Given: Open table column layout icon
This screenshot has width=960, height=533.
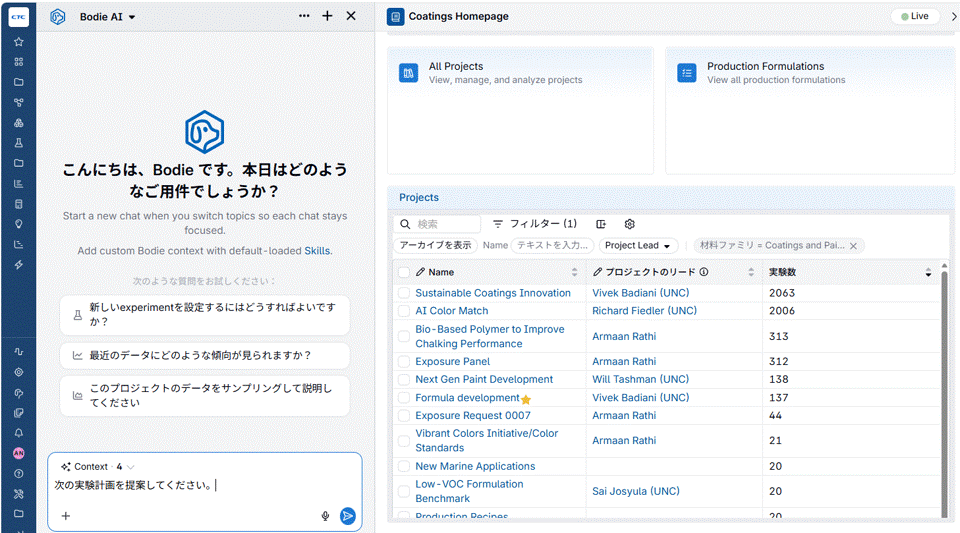Looking at the screenshot, I should (601, 224).
